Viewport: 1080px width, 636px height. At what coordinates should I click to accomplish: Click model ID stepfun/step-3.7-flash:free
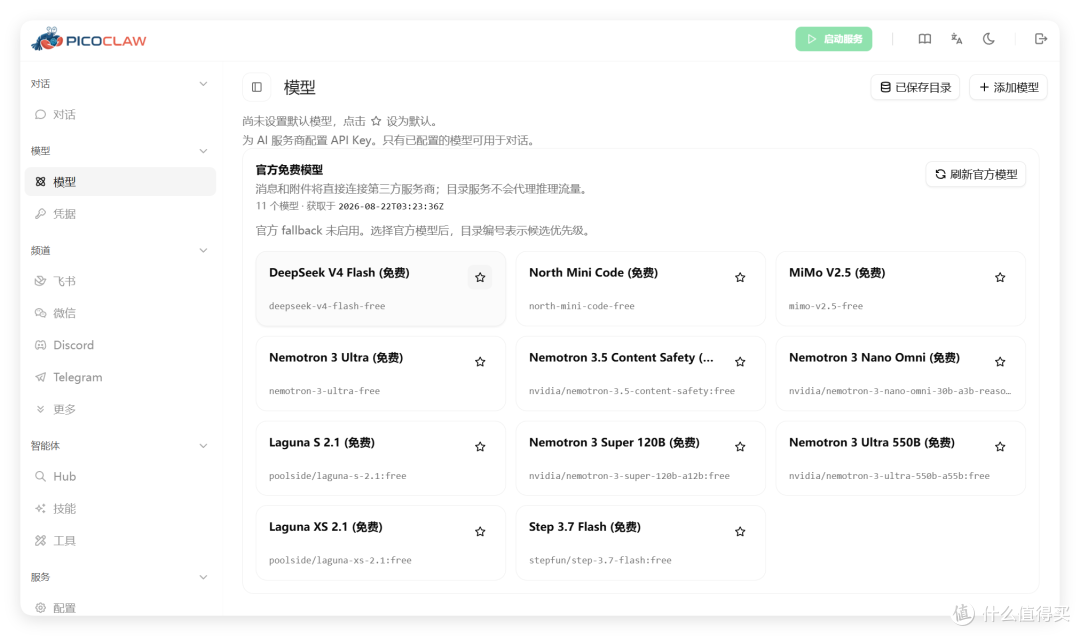click(x=600, y=560)
